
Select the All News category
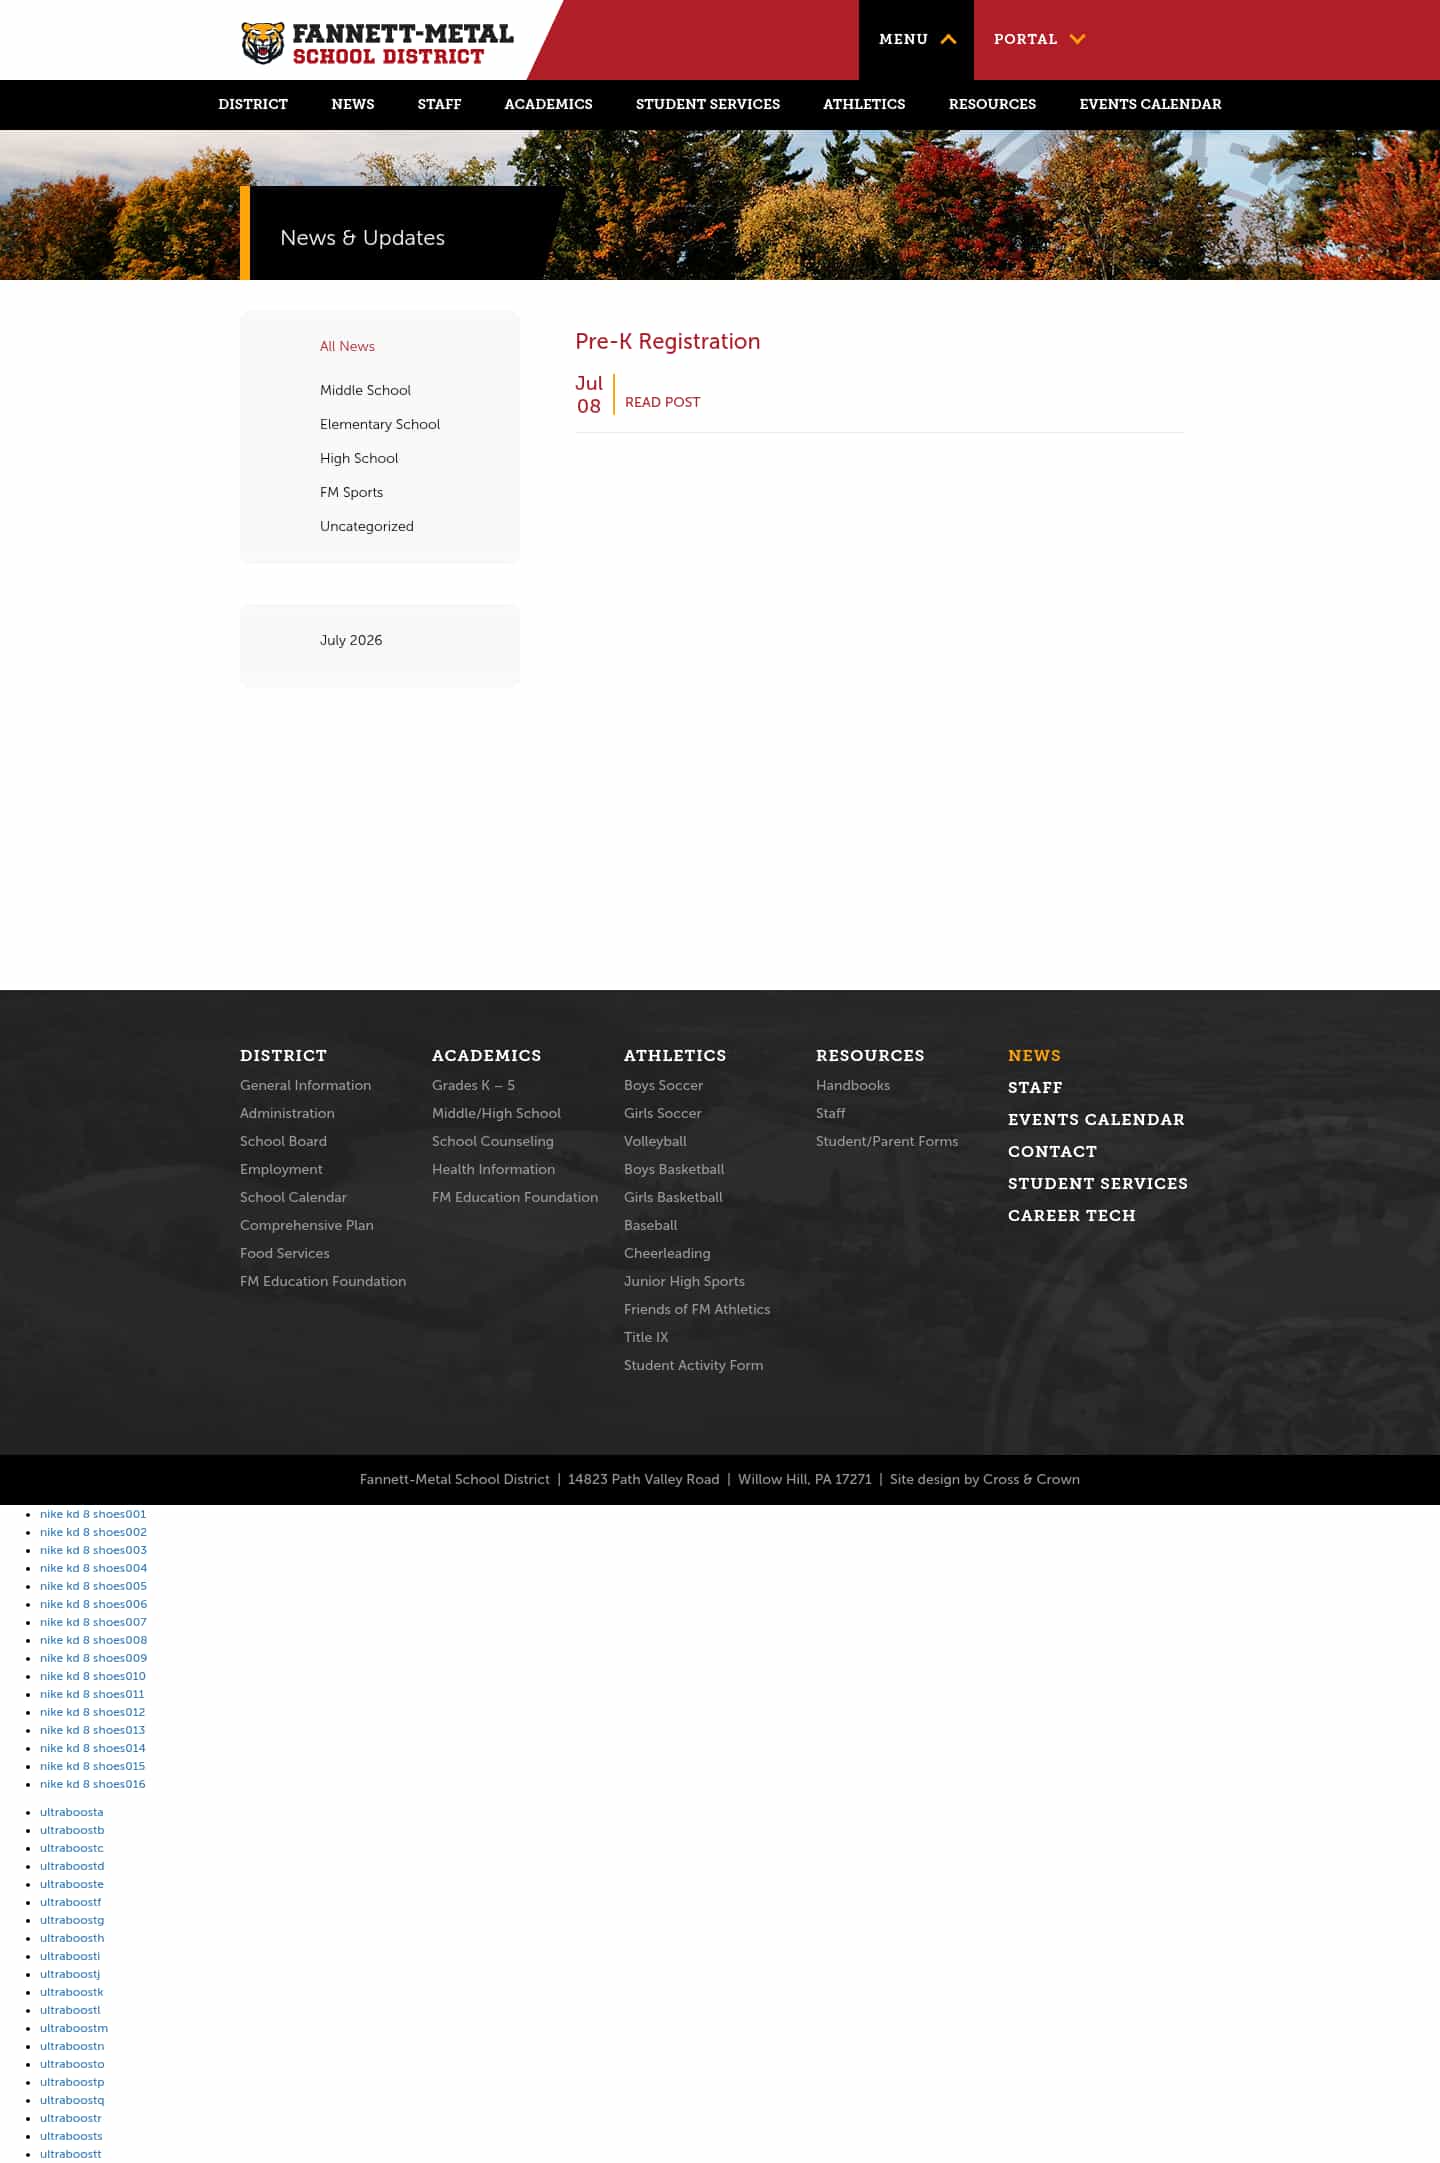click(347, 346)
